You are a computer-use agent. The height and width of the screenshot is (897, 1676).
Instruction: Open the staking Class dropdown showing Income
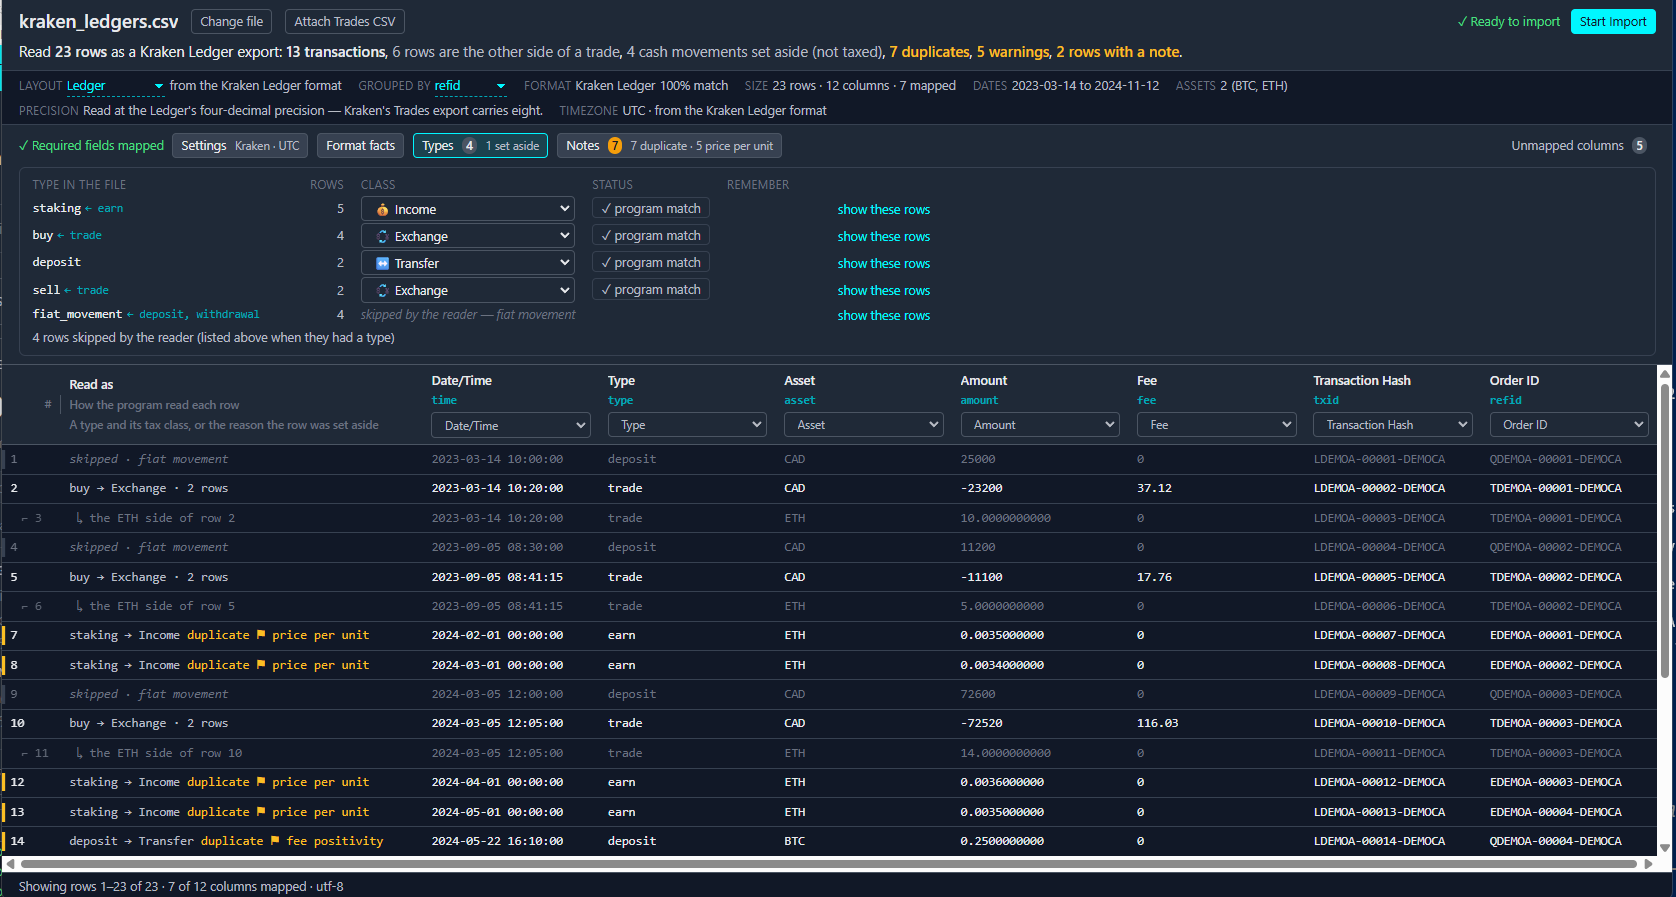pos(467,209)
